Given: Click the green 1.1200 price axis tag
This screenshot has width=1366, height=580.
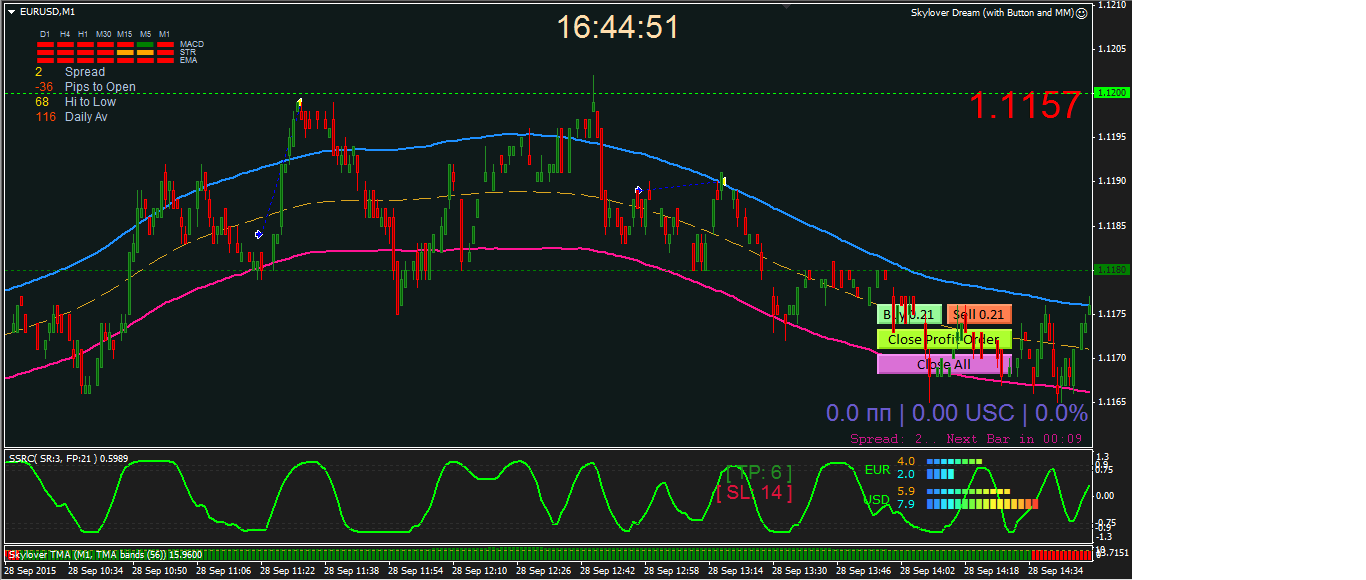Looking at the screenshot, I should [x=1113, y=92].
